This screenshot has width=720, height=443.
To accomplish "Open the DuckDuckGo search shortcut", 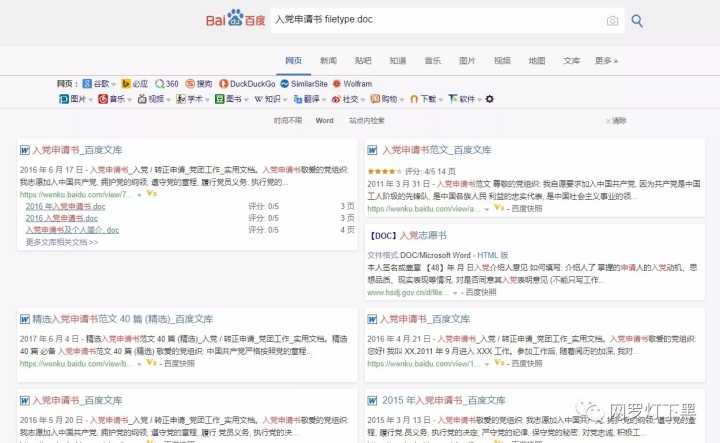I will tap(247, 84).
